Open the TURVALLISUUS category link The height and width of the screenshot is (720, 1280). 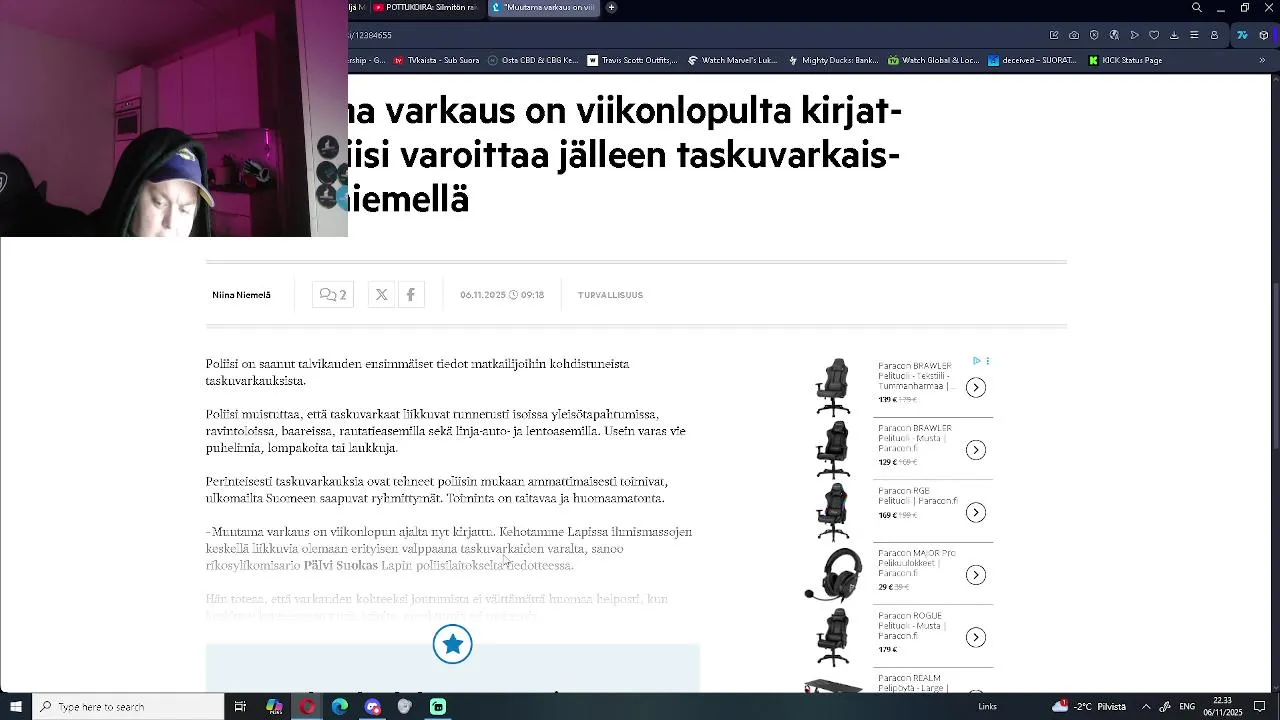point(610,295)
